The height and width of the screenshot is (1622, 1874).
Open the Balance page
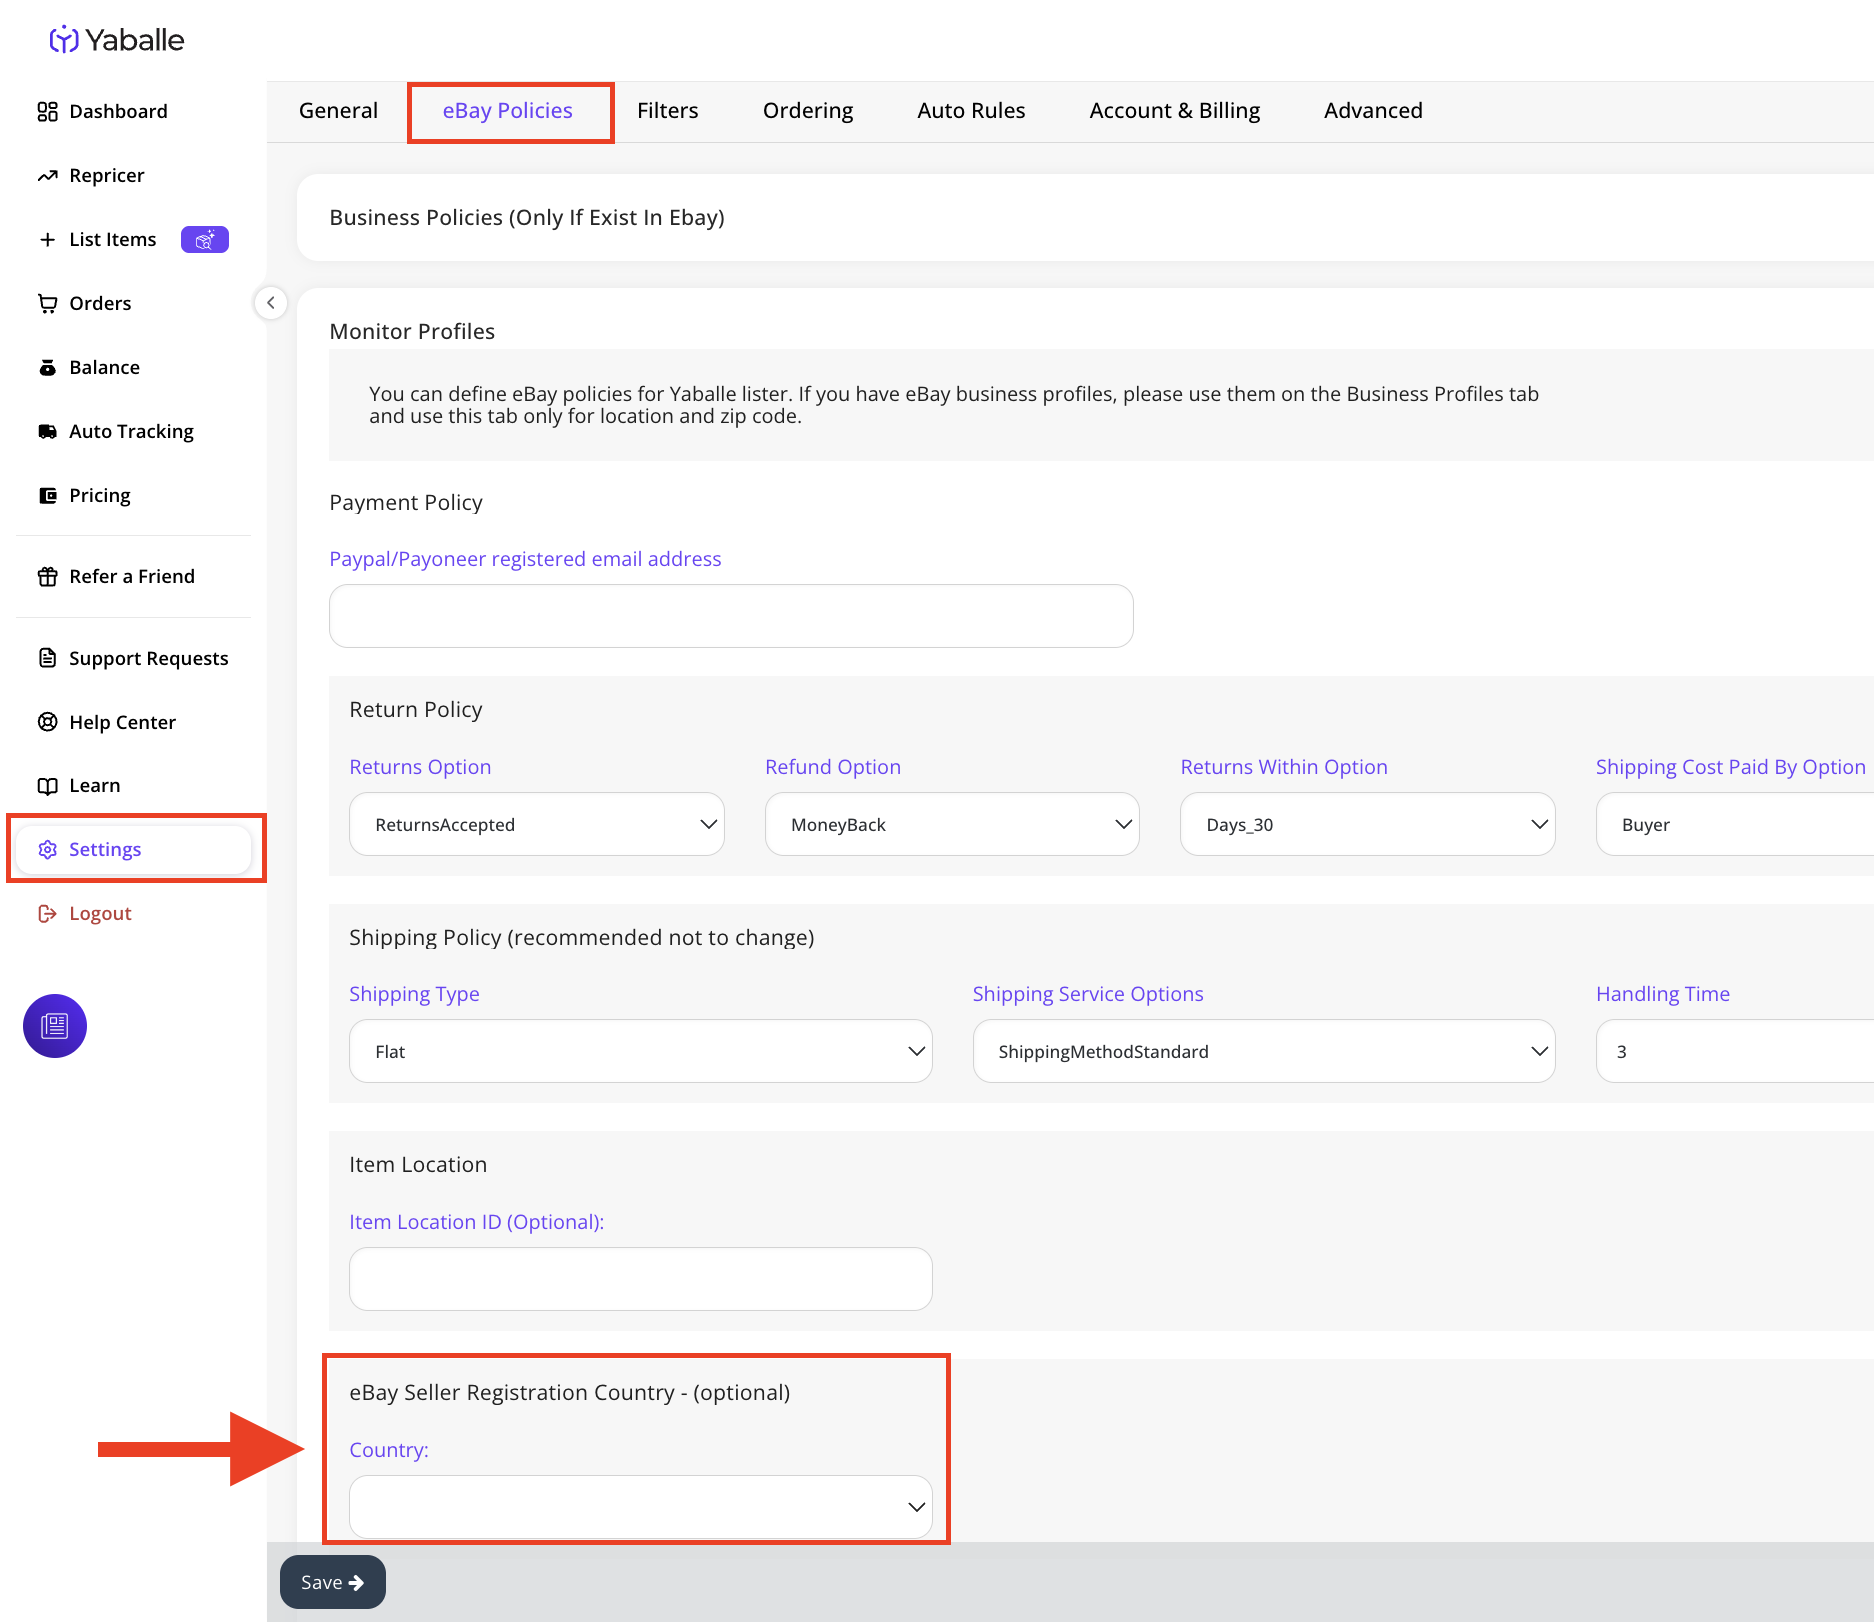[x=105, y=367]
